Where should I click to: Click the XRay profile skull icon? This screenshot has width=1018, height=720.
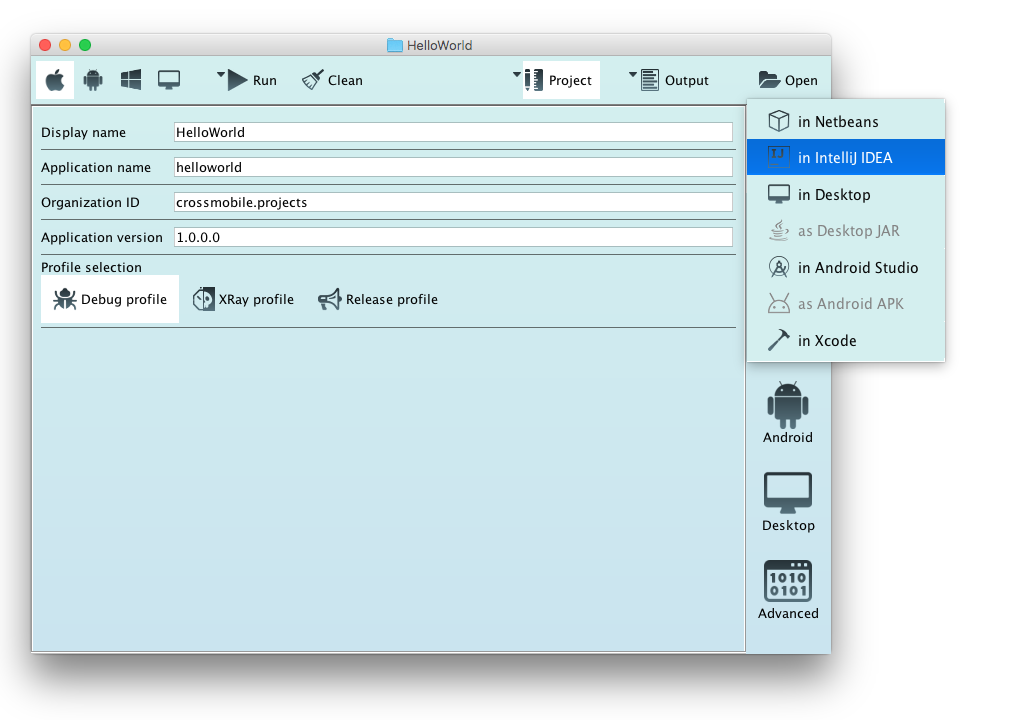click(203, 299)
